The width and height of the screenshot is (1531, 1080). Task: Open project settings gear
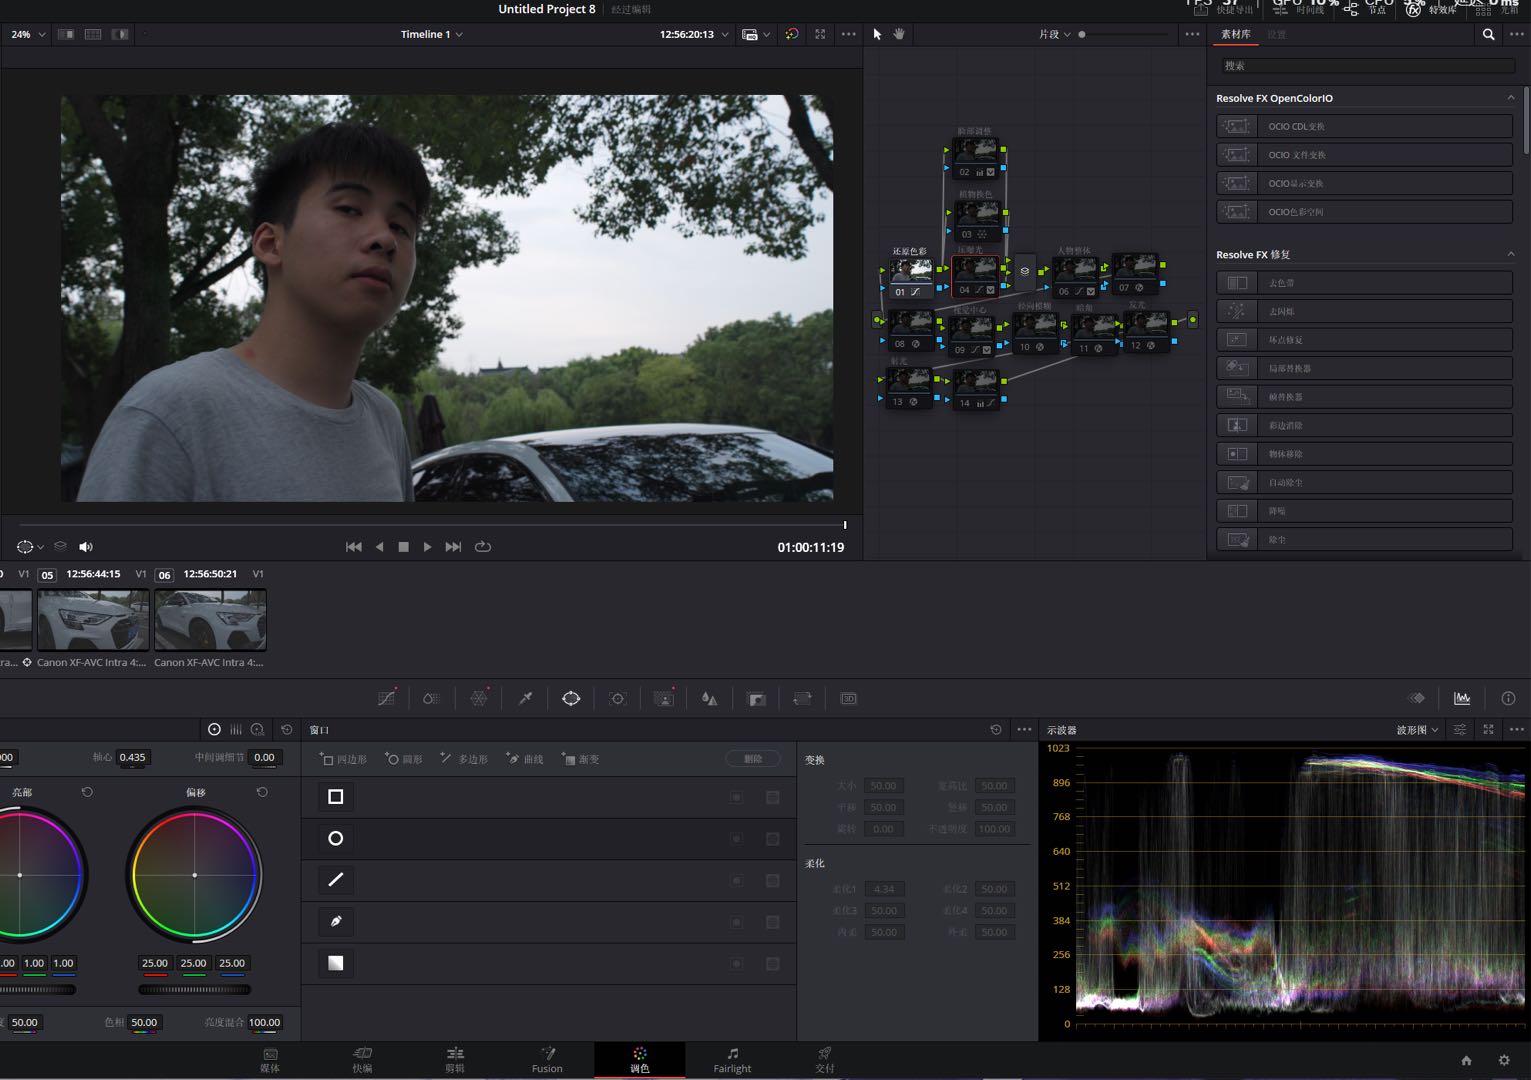click(x=1504, y=1060)
